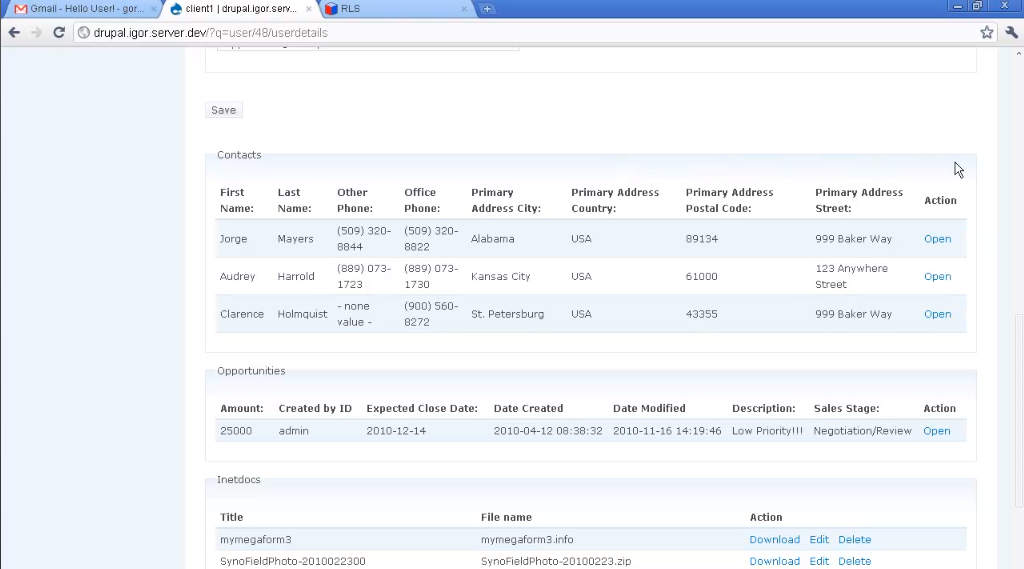Click the browser forward arrow
Viewport: 1024px width, 569px height.
pyautogui.click(x=36, y=32)
